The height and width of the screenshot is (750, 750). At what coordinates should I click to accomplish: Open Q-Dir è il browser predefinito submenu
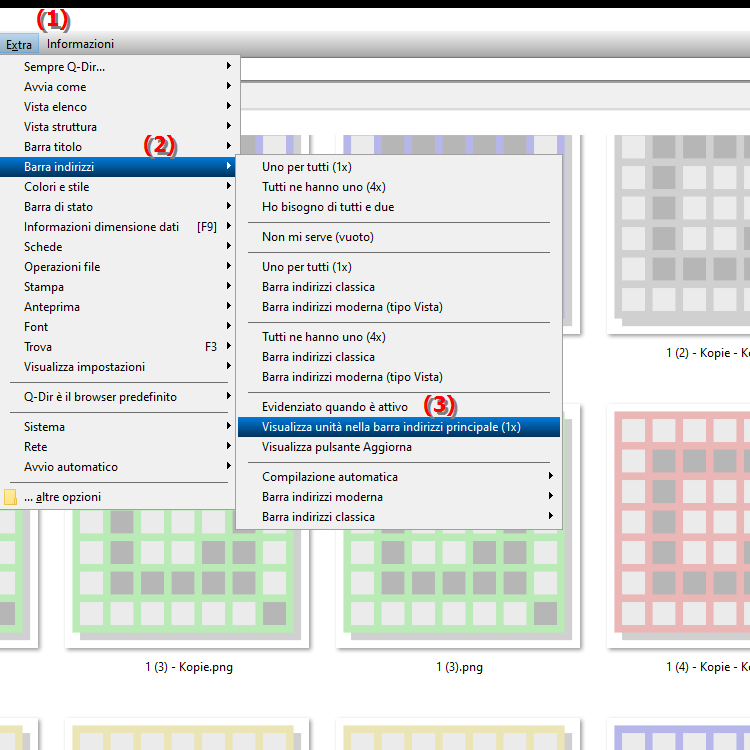click(118, 397)
